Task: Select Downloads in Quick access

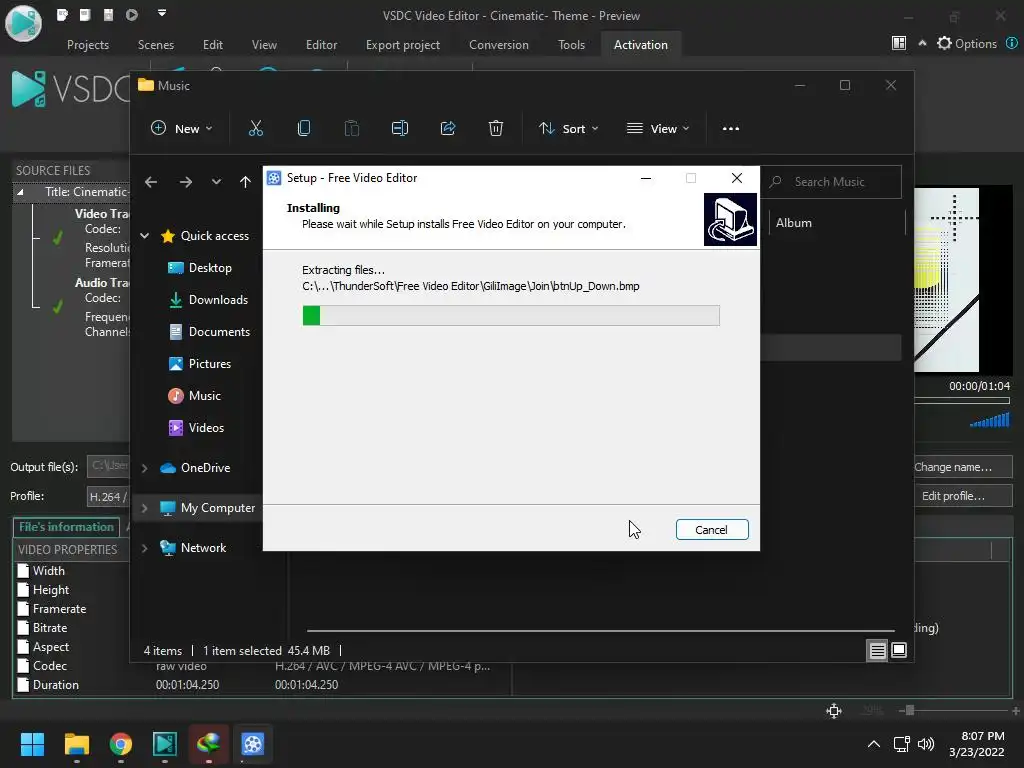Action: 208,300
